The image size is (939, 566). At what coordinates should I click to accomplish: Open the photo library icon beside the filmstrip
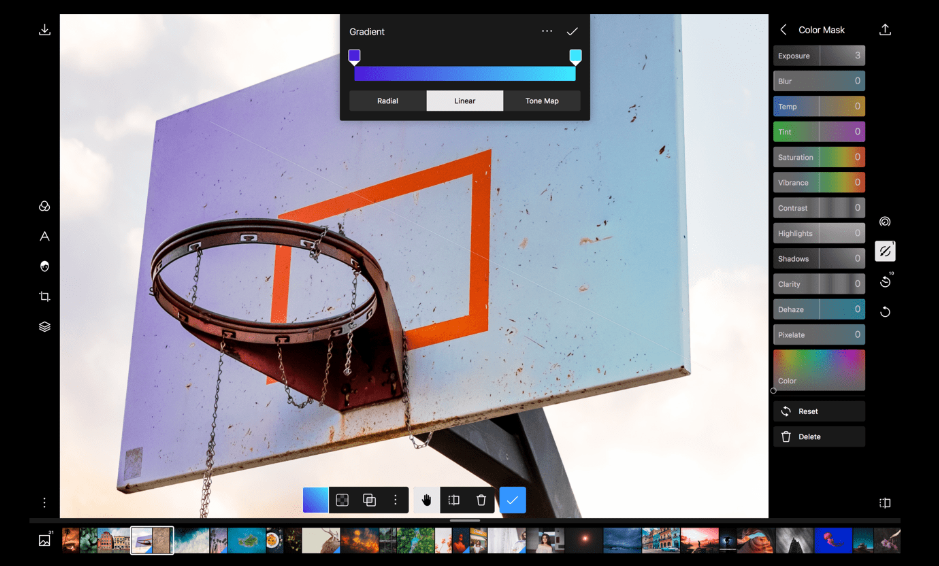45,540
